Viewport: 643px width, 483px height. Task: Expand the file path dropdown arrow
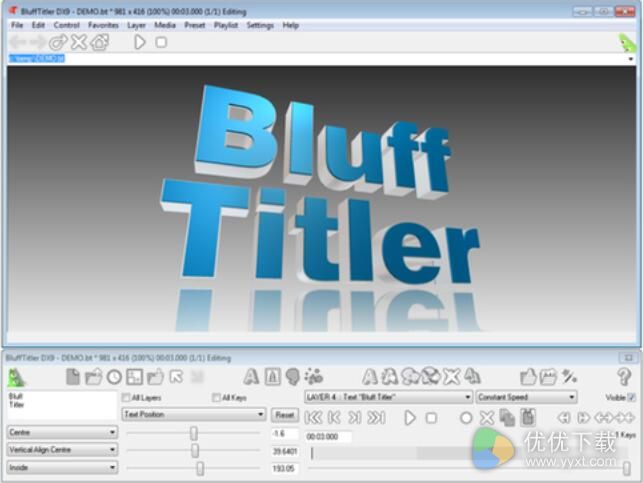pos(631,59)
